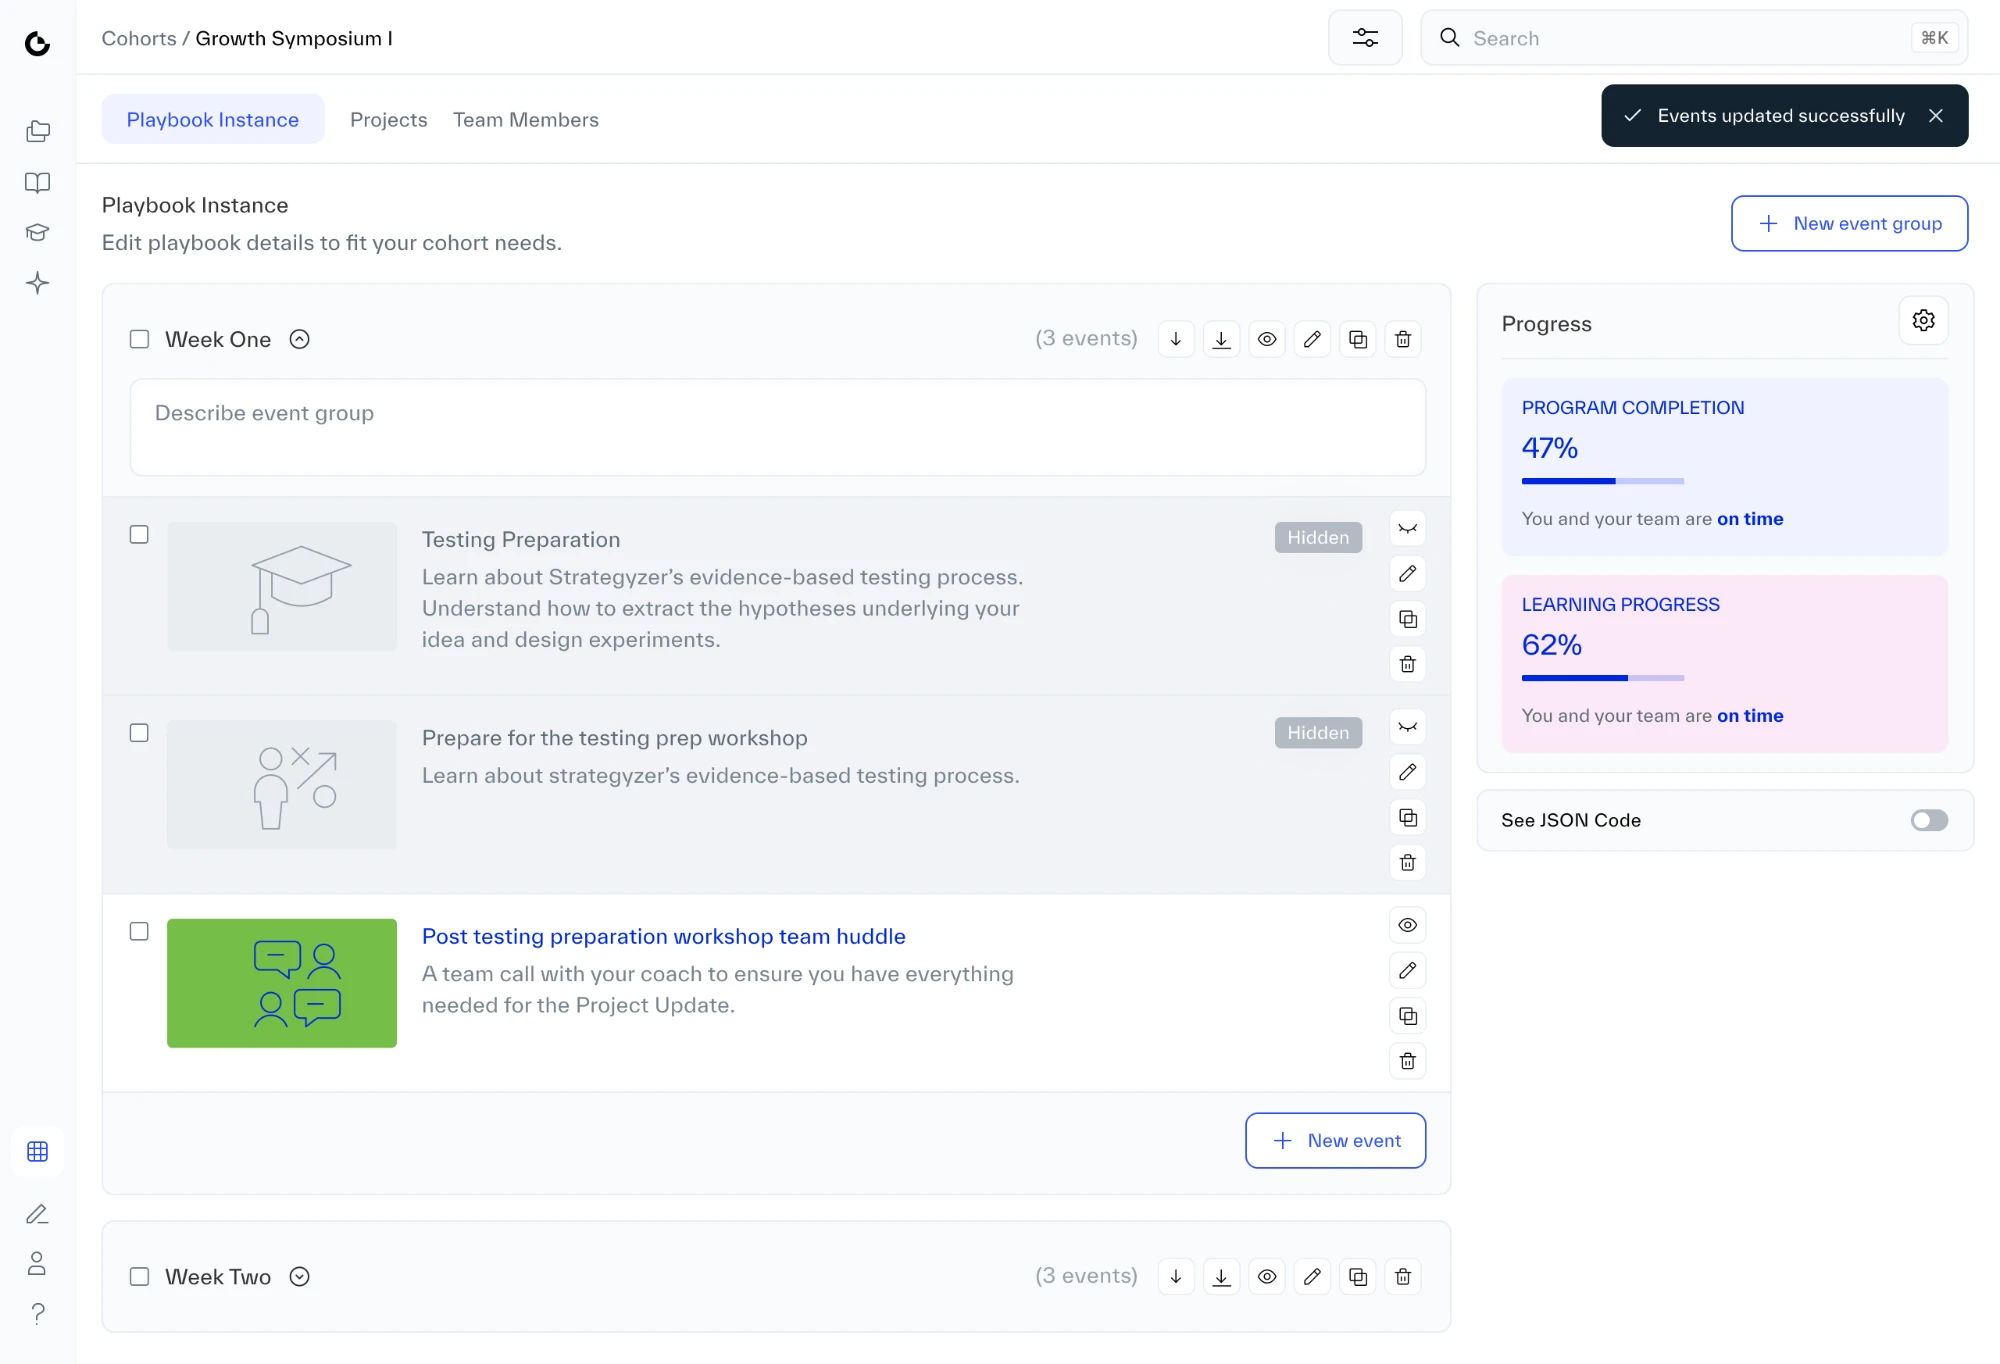This screenshot has height=1364, width=2000.
Task: Download Week Two event group
Action: tap(1221, 1276)
